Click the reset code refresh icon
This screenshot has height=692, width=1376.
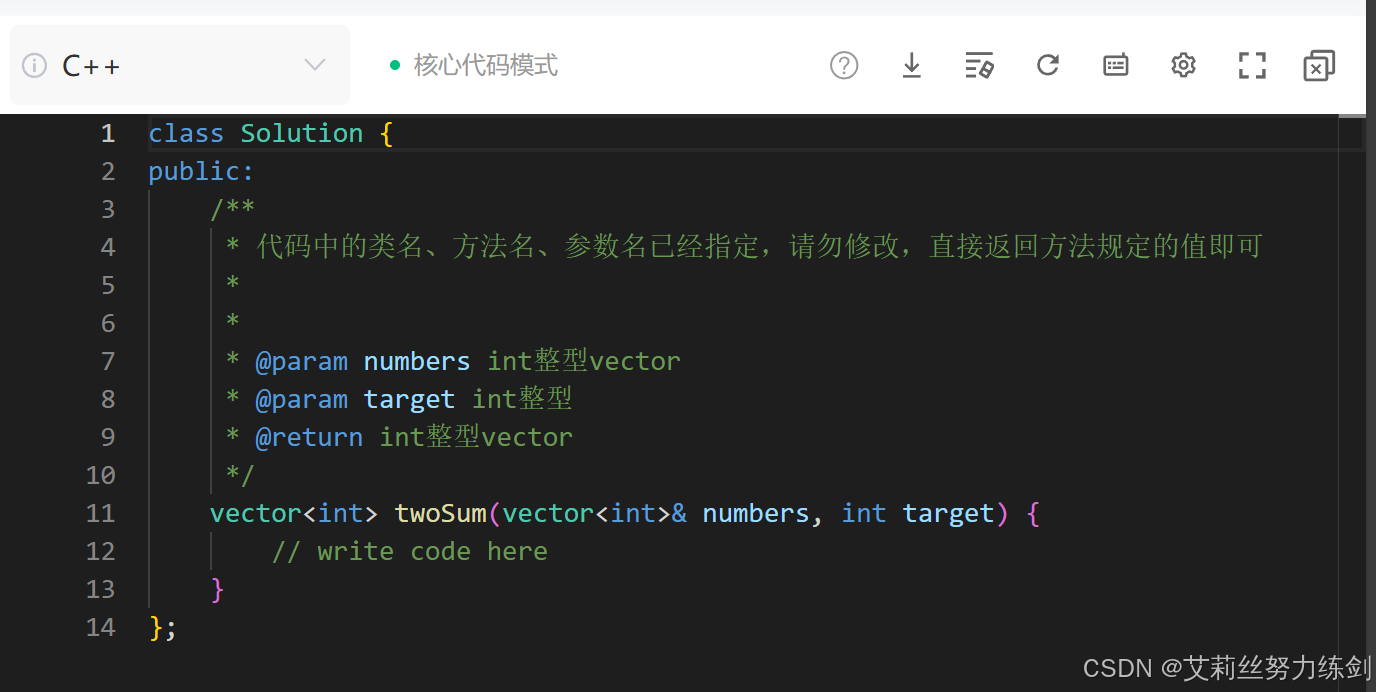tap(1047, 66)
